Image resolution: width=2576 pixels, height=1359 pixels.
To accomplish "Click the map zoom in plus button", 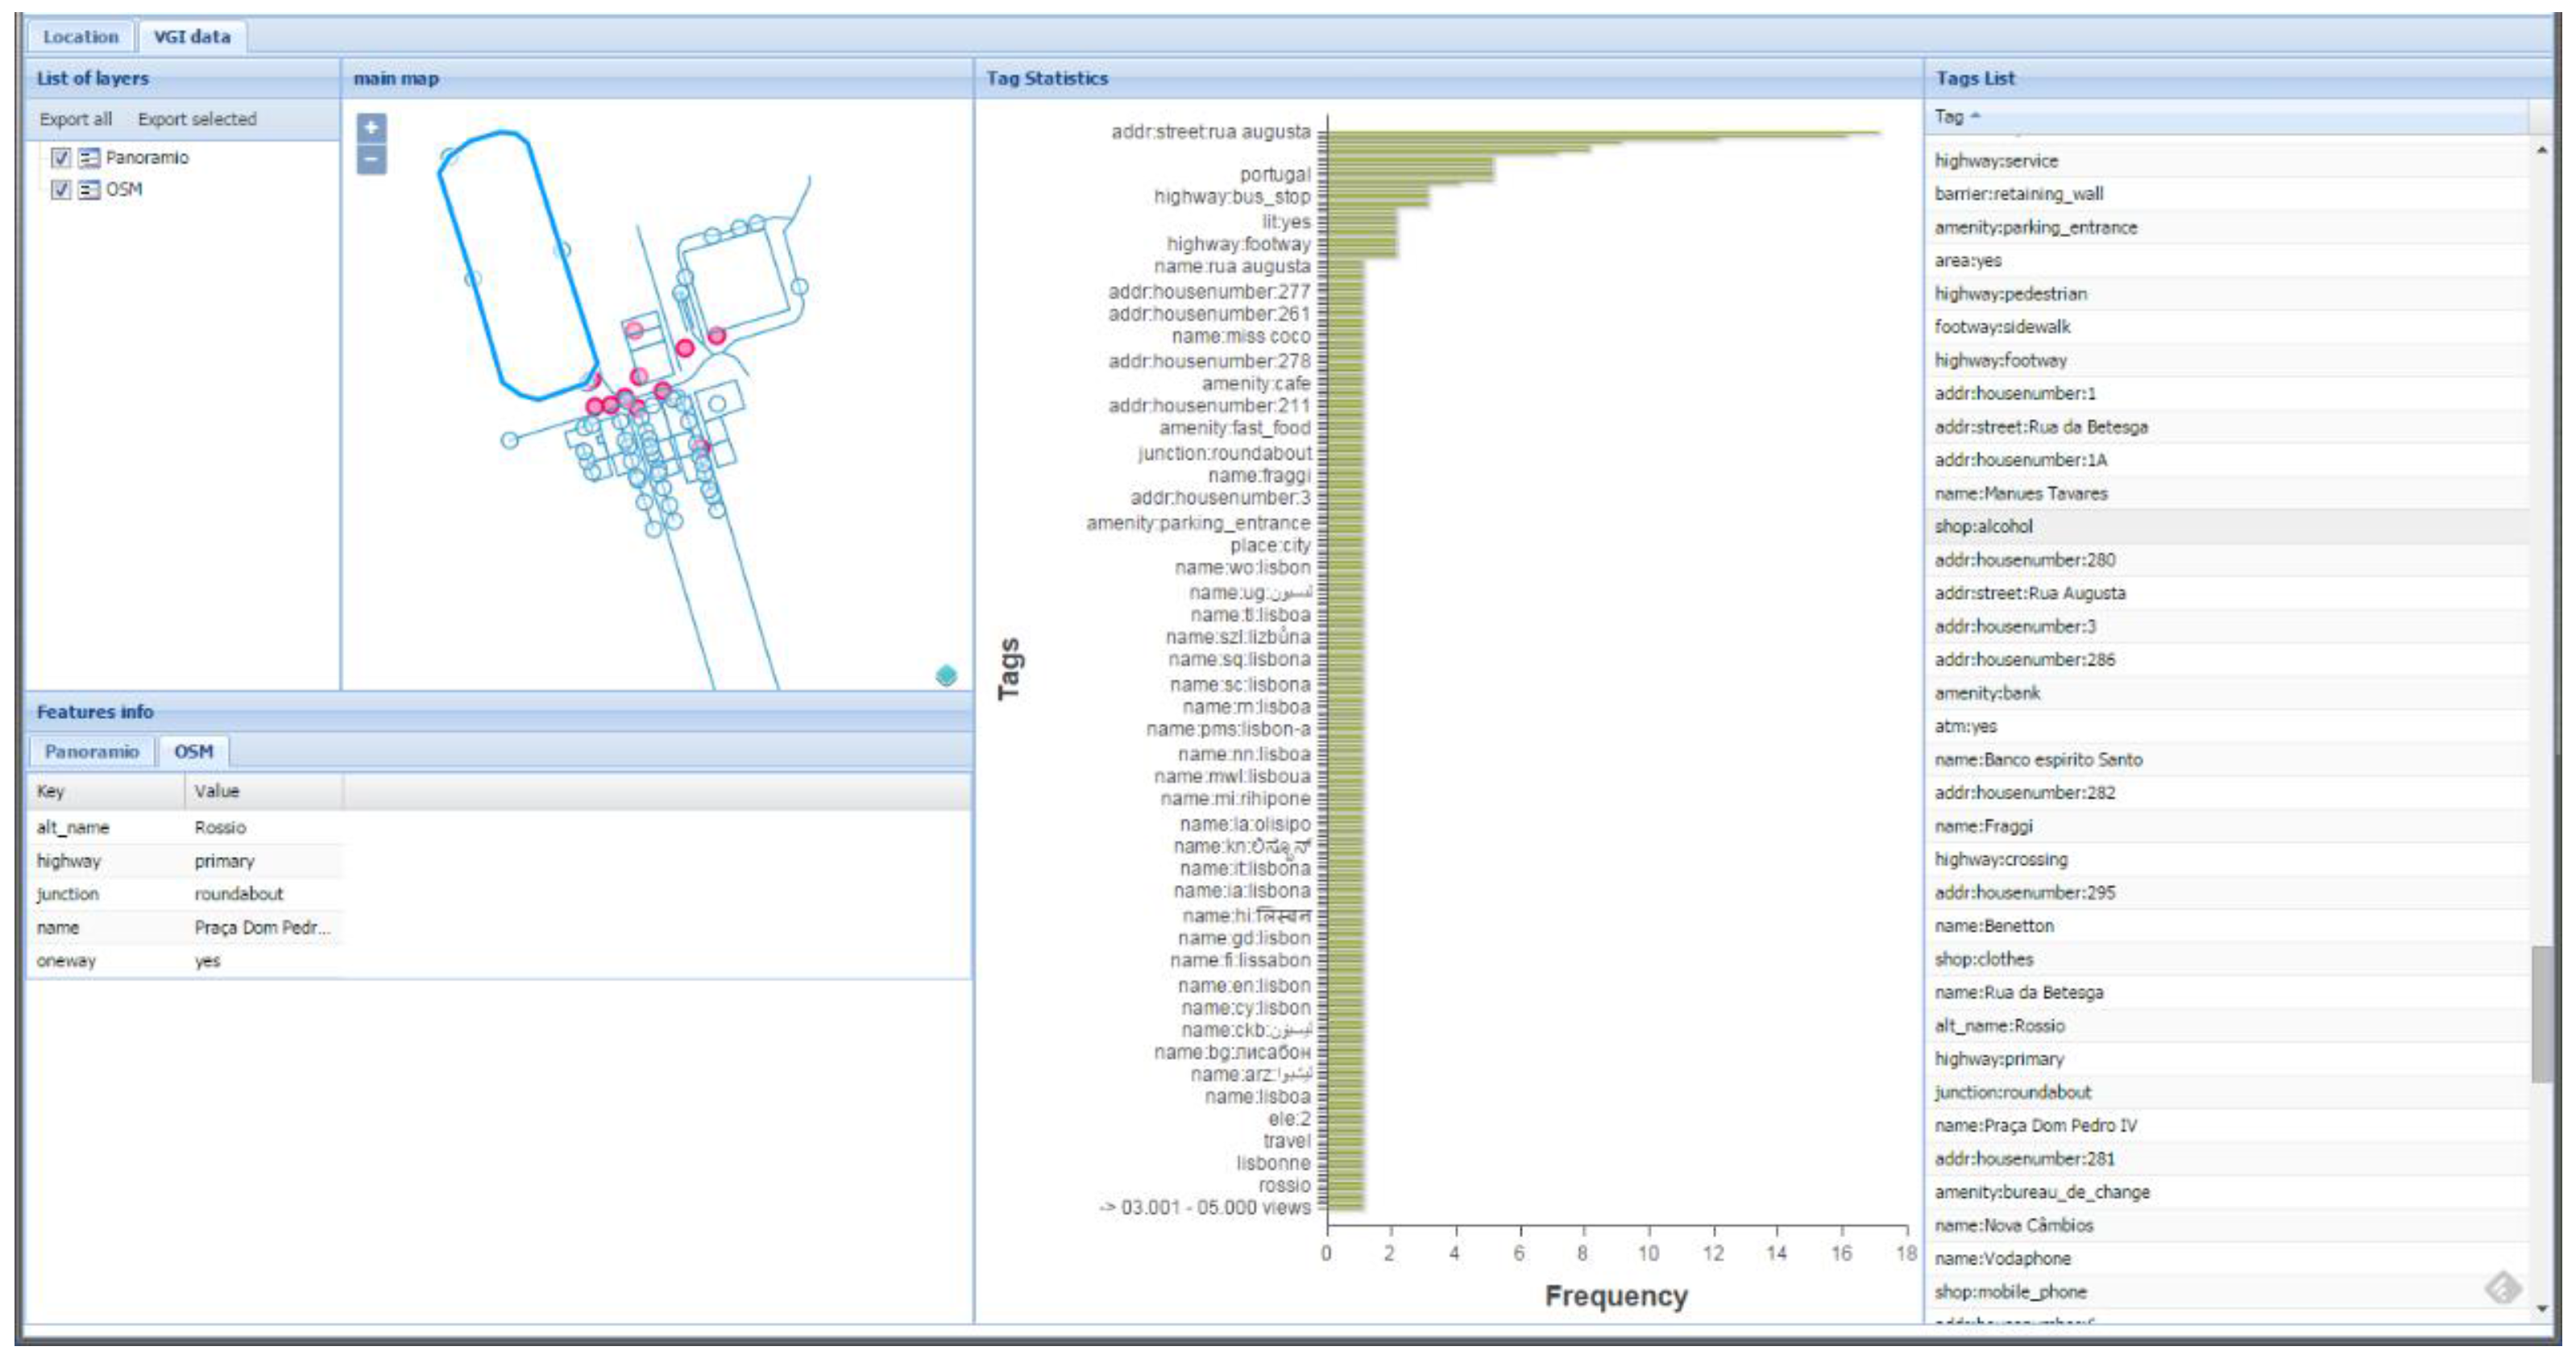I will pos(371,127).
